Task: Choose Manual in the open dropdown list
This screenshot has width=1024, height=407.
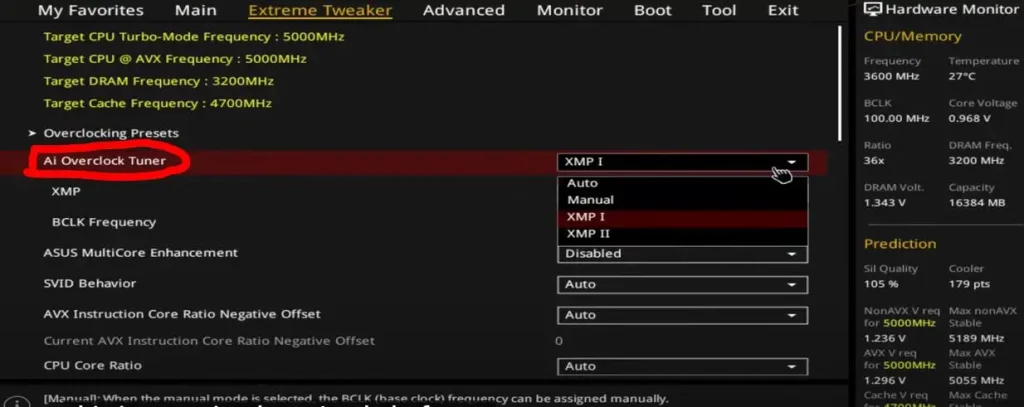Action: point(682,200)
